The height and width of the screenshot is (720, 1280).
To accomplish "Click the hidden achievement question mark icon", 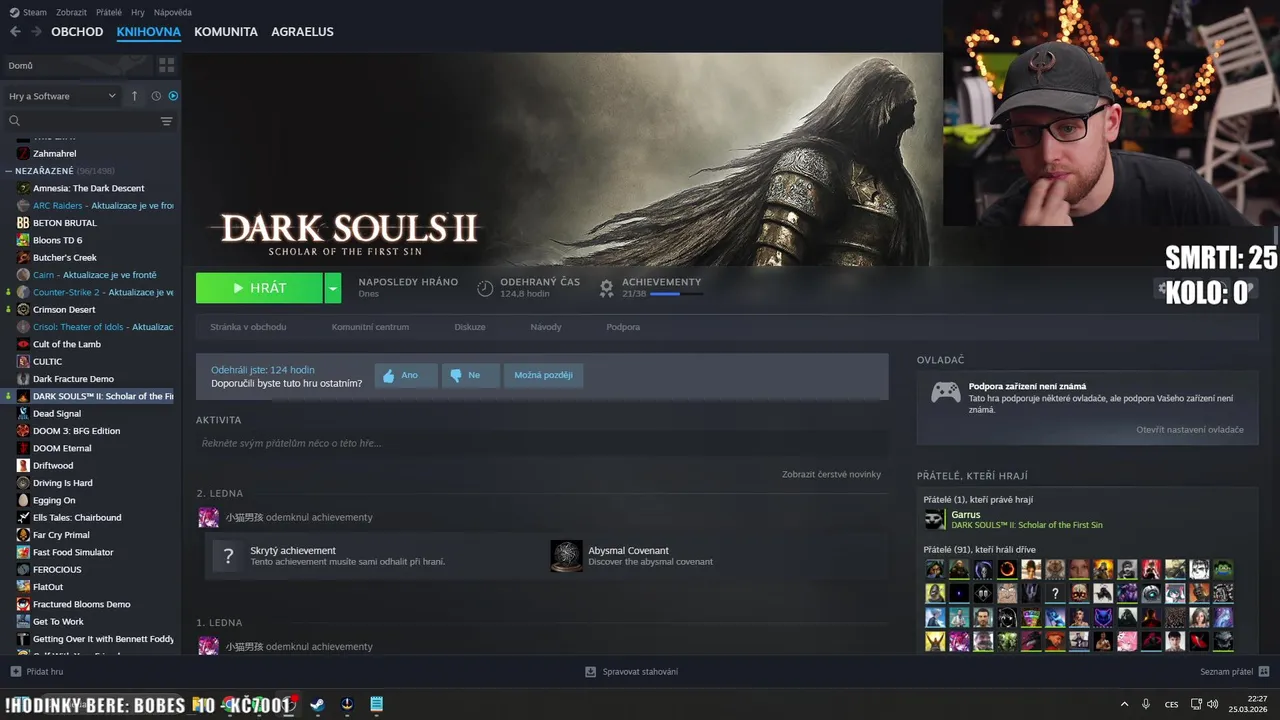I will coord(228,556).
